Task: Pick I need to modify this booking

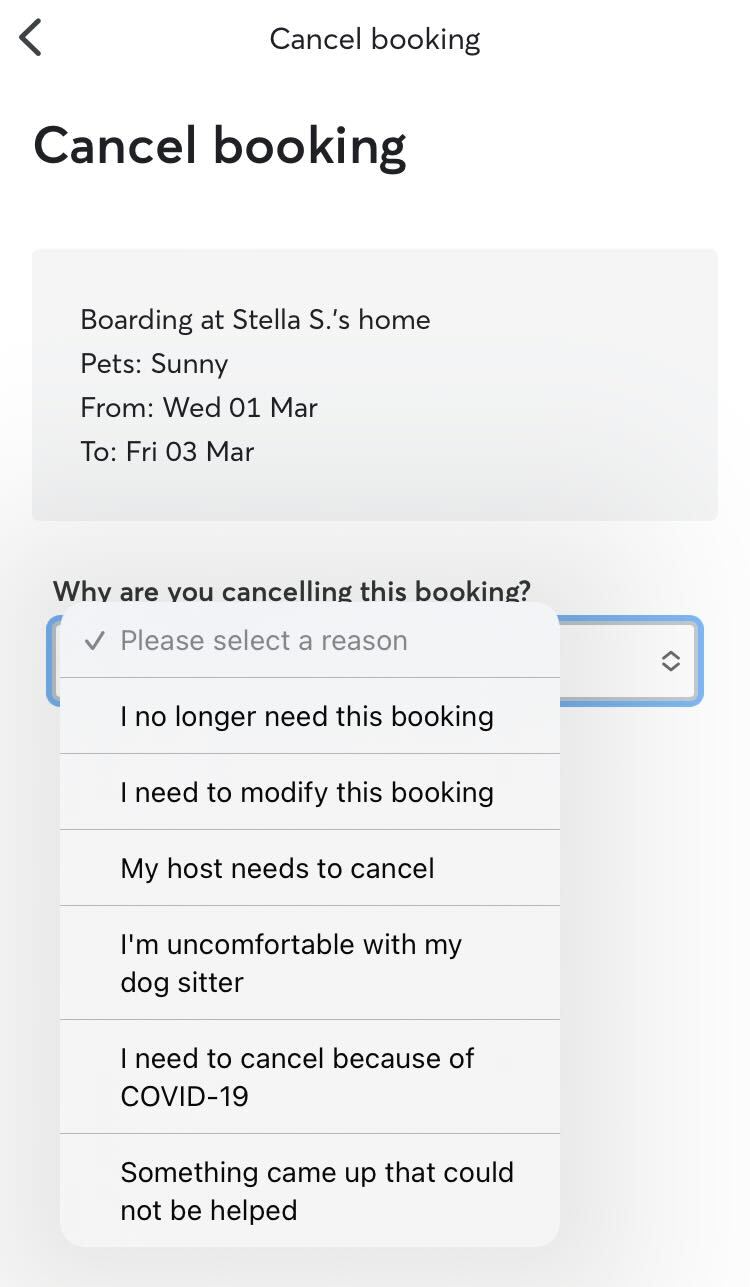Action: tap(307, 792)
